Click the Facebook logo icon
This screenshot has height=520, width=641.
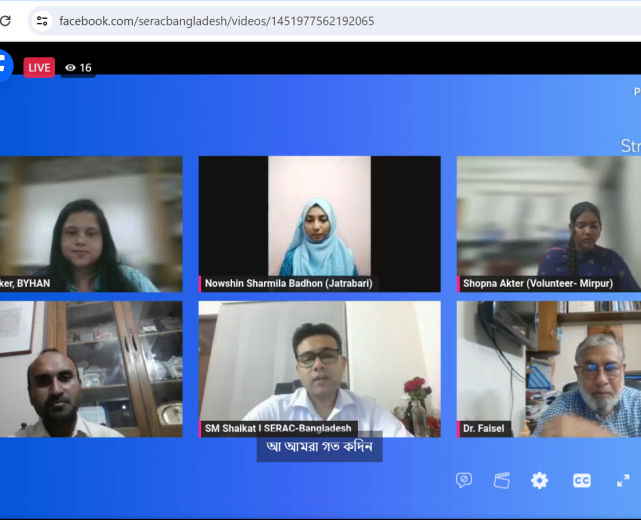(x=4, y=66)
